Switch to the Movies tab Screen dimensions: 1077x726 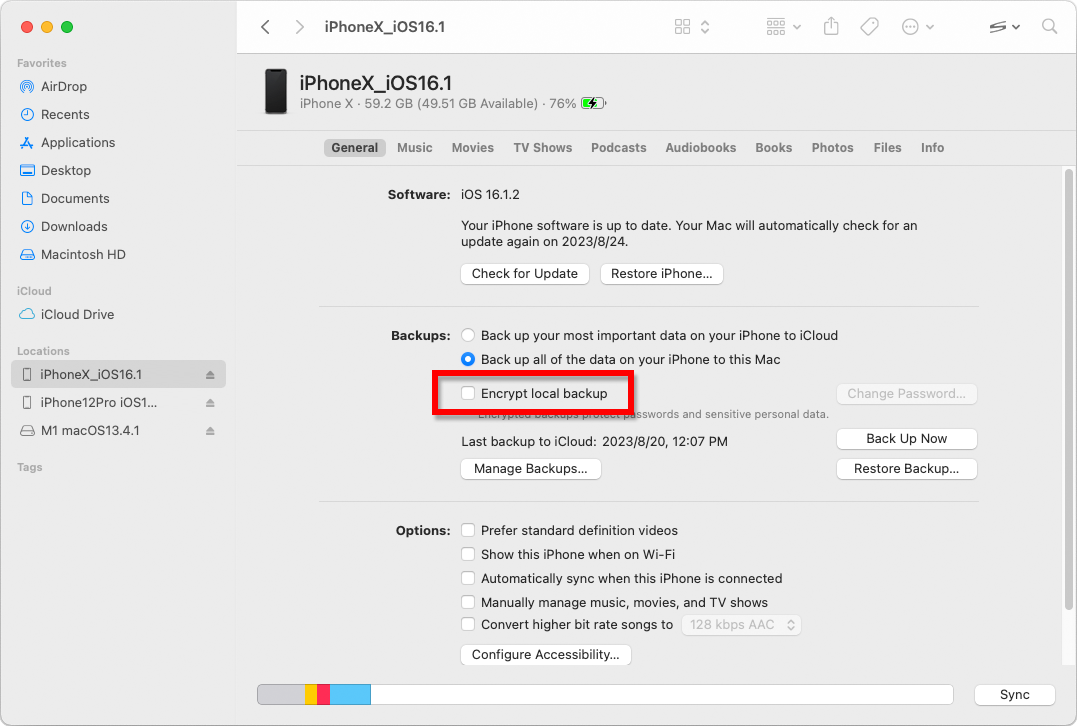click(473, 148)
